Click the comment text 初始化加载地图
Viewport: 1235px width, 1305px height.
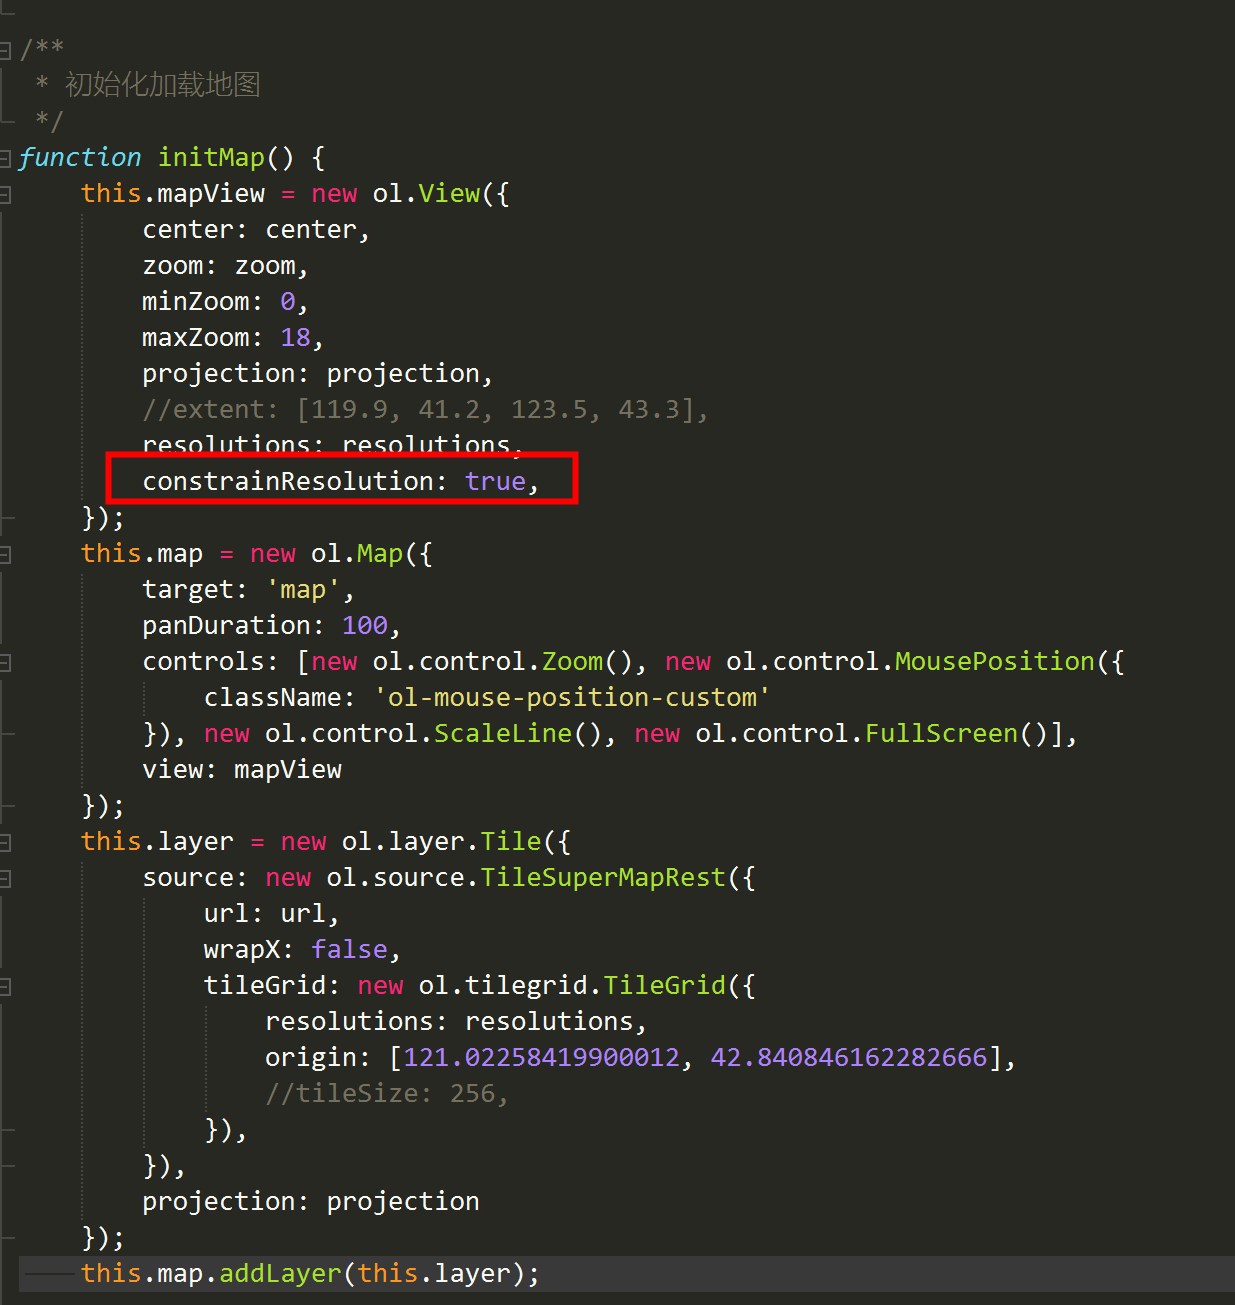point(162,85)
